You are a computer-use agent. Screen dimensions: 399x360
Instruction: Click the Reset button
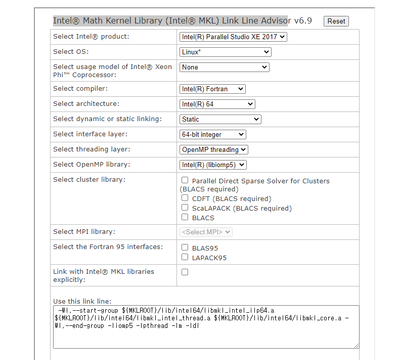click(x=336, y=21)
